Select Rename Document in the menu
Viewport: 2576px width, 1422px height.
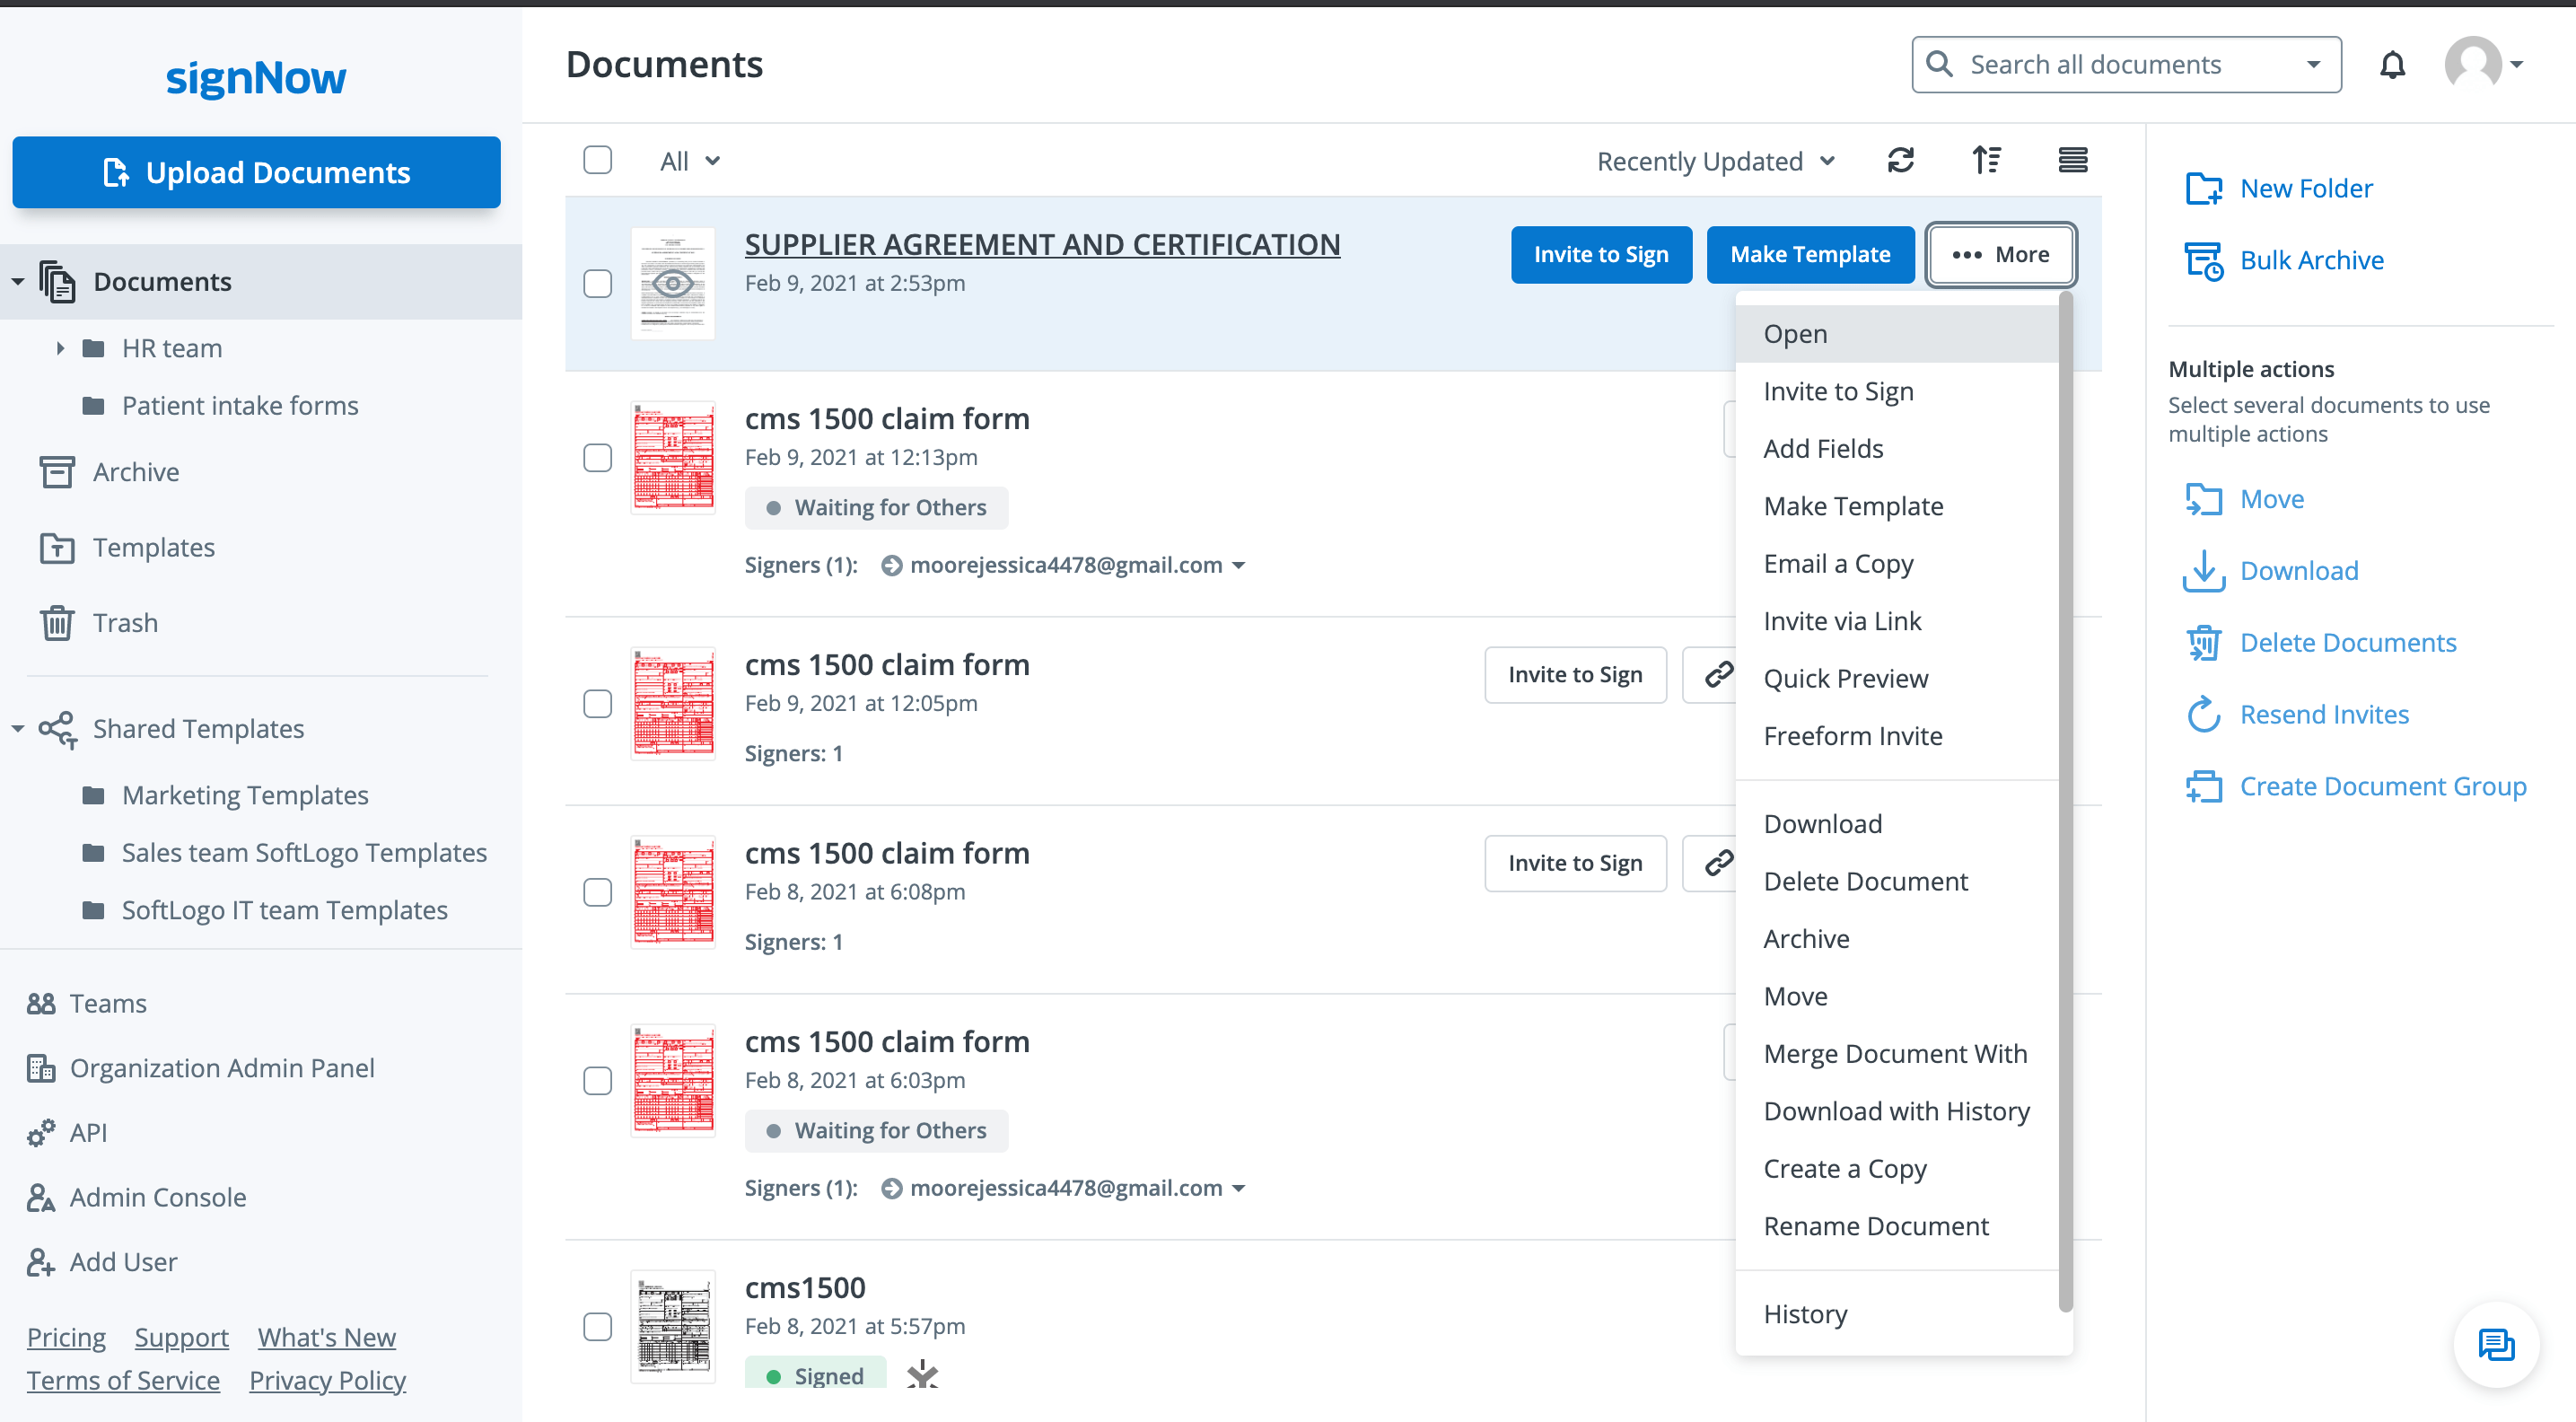coord(1875,1226)
